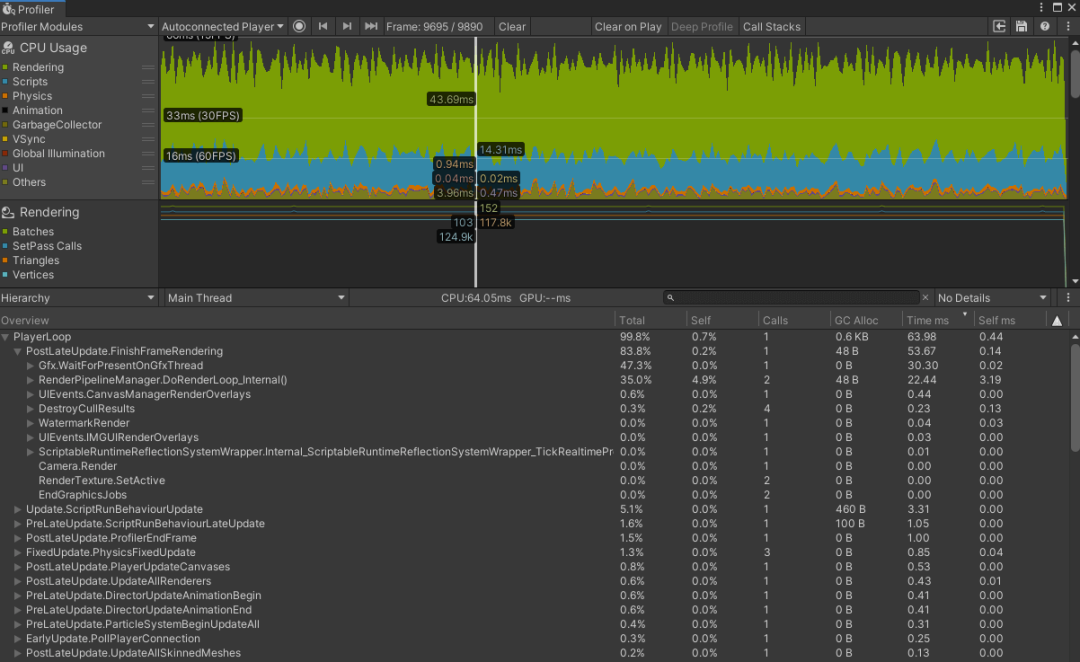Open Profiler Modules dropdown
The image size is (1080, 662).
pos(78,26)
